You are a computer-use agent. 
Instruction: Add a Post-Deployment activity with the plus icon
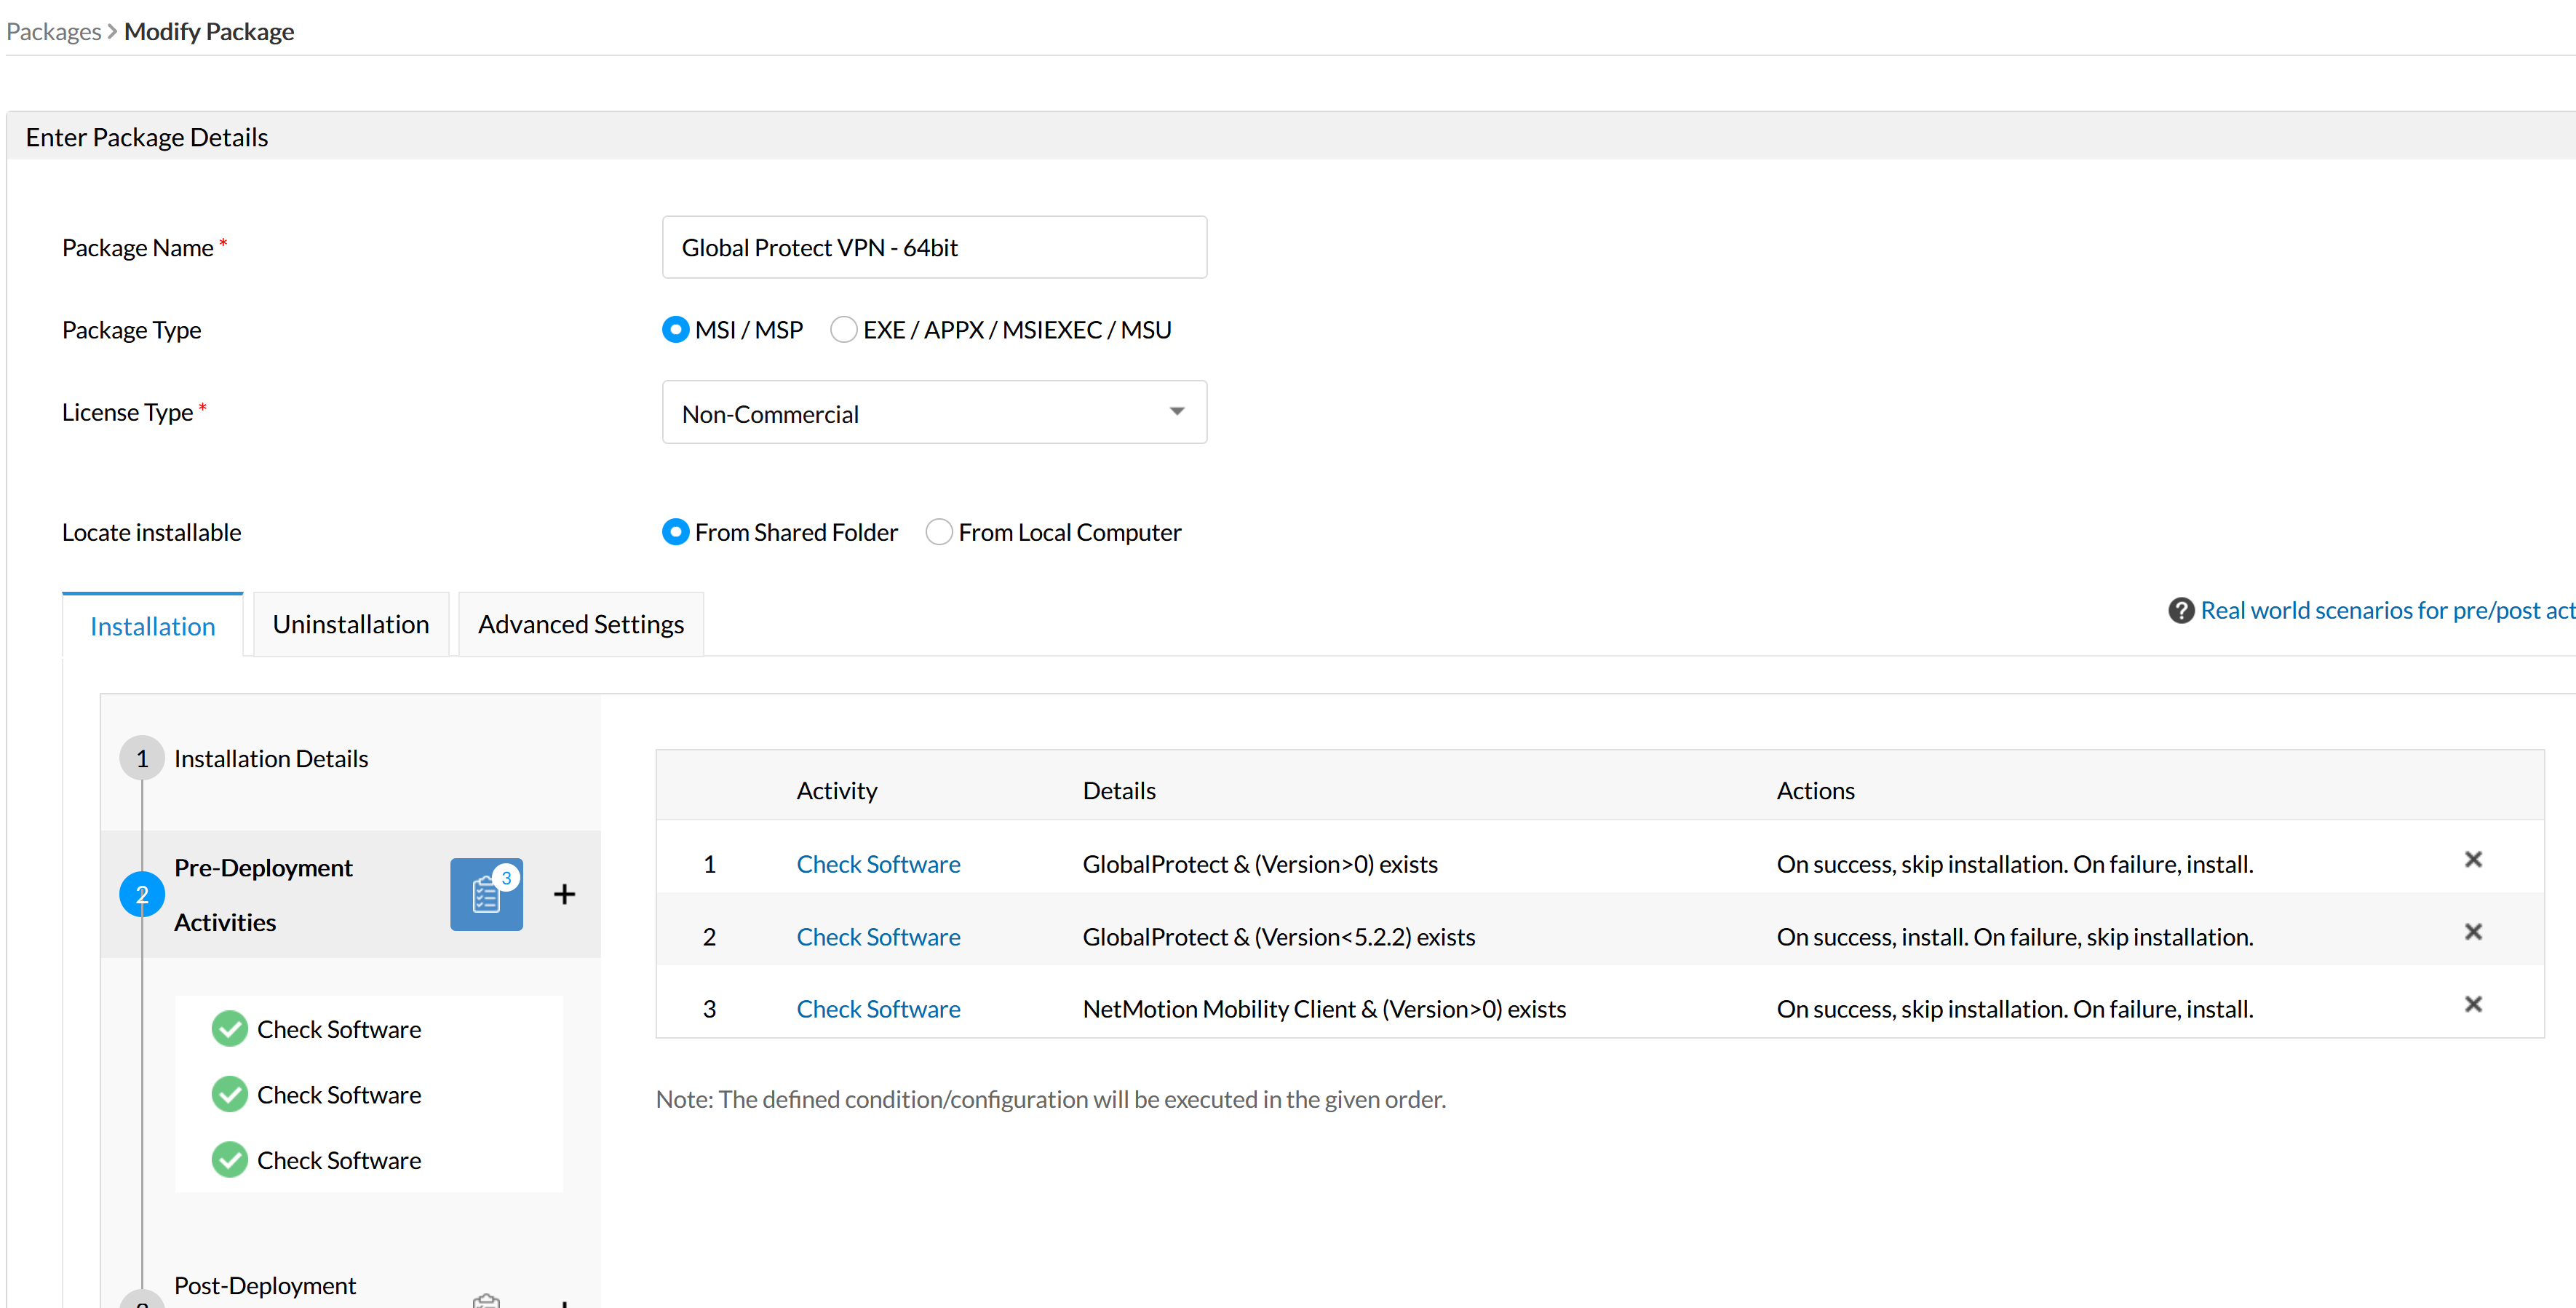[x=564, y=1303]
